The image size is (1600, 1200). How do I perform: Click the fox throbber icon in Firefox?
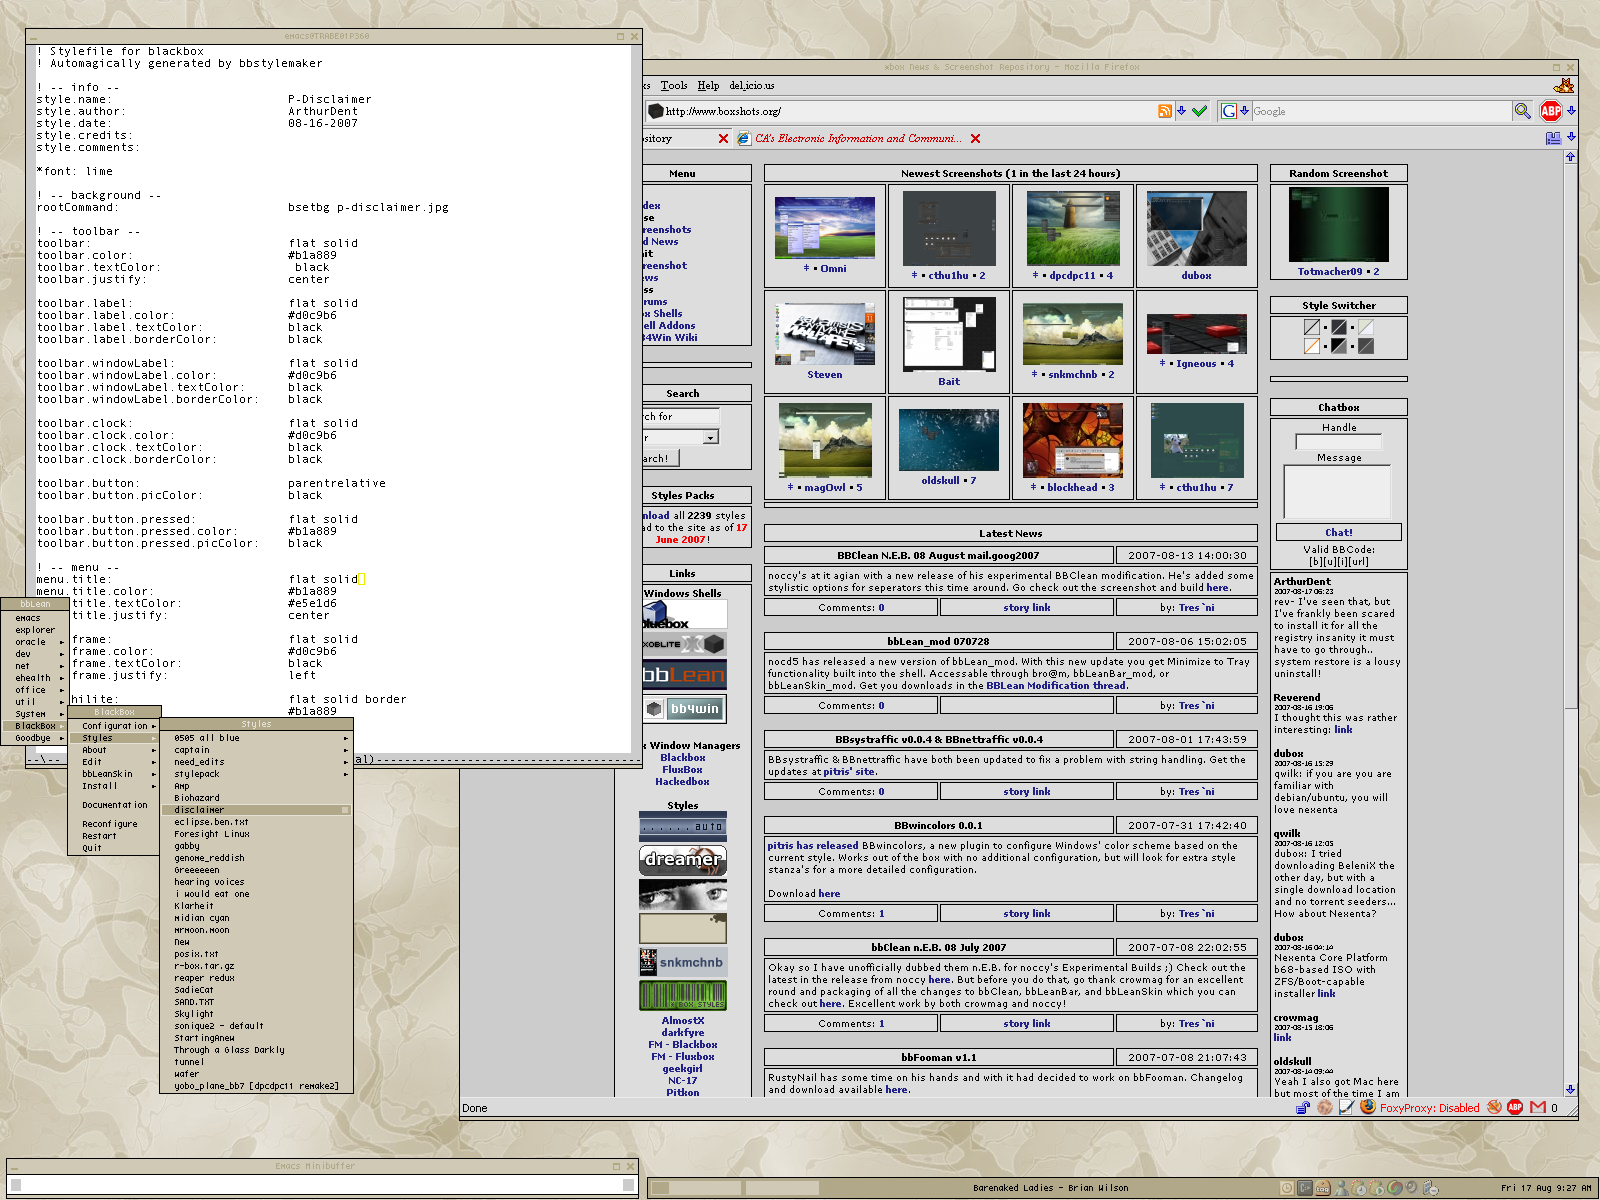1564,86
